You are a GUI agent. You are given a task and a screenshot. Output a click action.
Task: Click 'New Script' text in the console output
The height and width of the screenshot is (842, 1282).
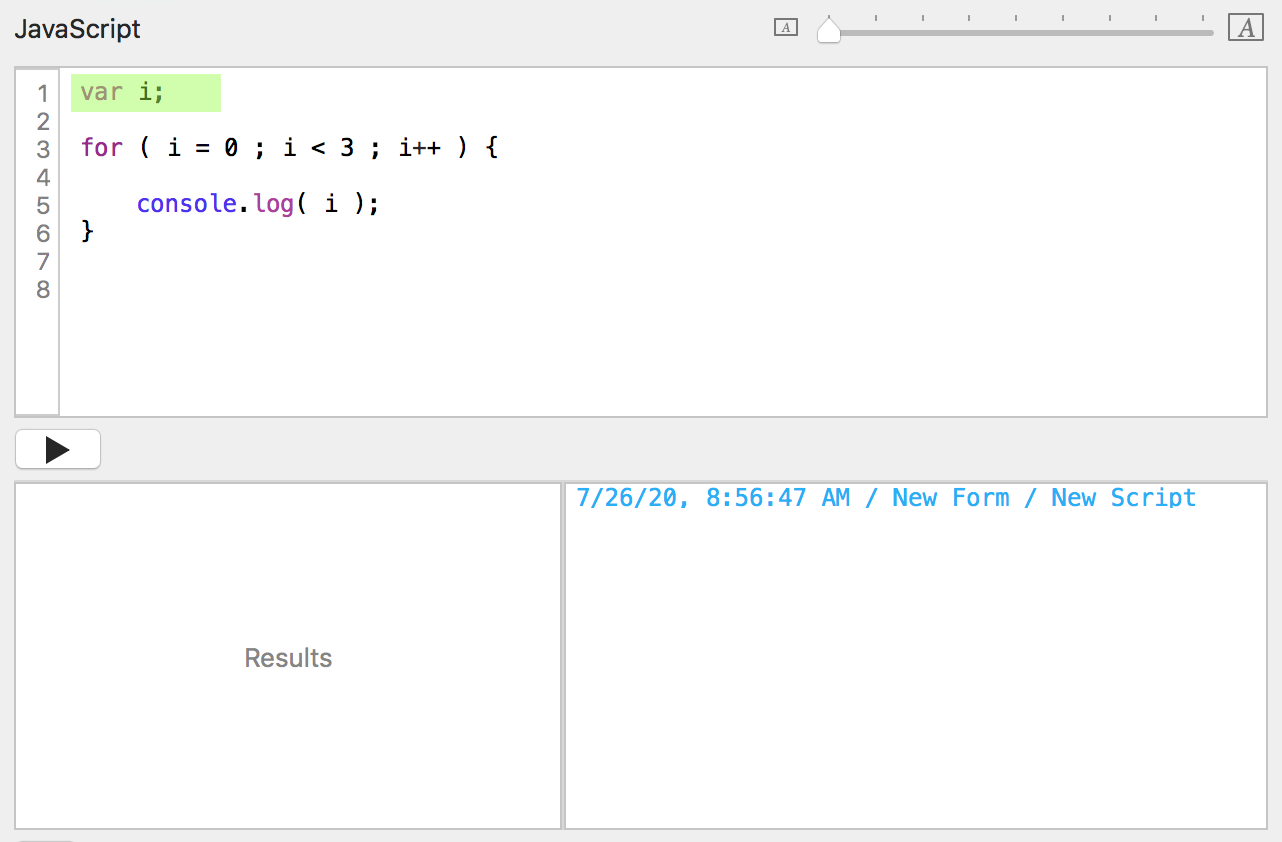[x=1123, y=498]
